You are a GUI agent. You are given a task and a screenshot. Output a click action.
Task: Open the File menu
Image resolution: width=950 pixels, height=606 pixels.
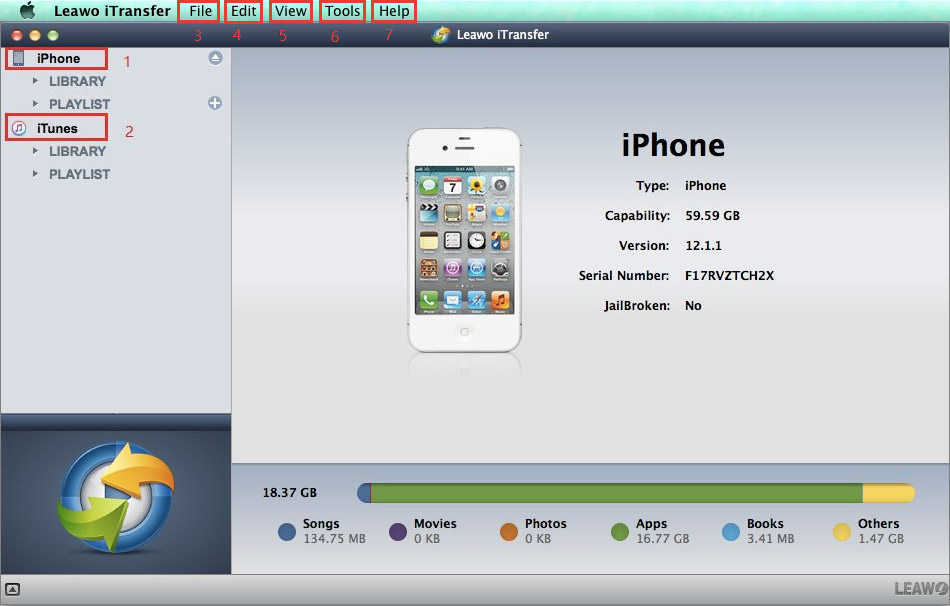click(200, 12)
